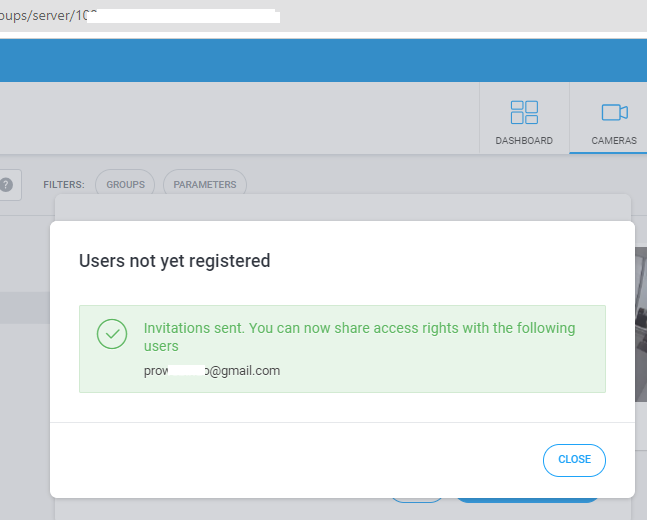The image size is (647, 520).
Task: Click the gray question mark help icon
Action: point(6,184)
